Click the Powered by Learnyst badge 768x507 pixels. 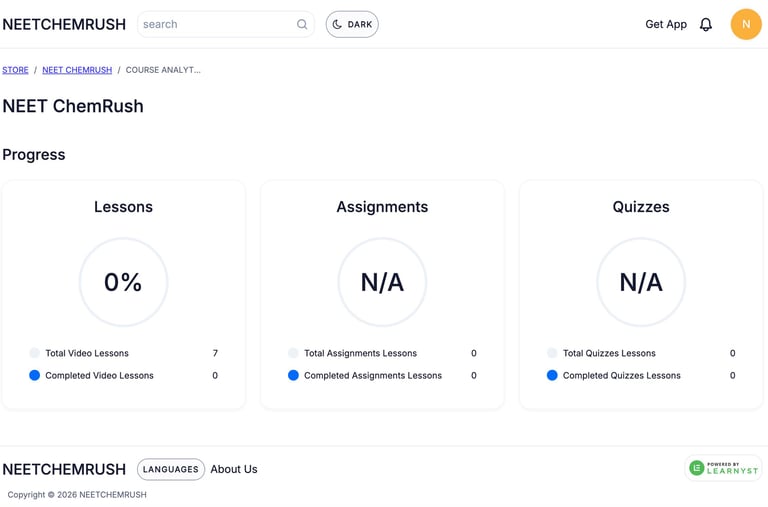(724, 468)
